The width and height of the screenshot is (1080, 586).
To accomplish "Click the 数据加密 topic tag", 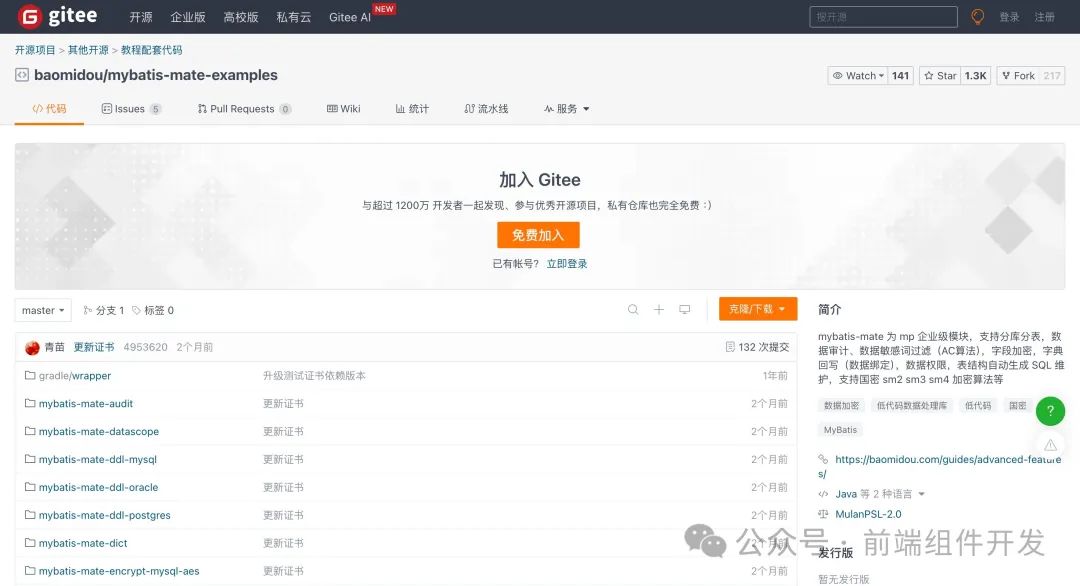I will (842, 406).
